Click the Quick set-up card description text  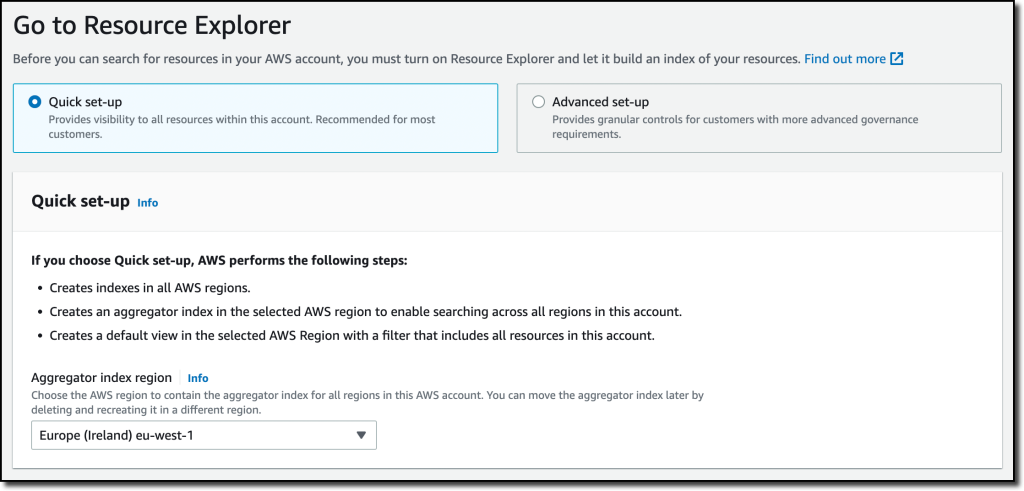click(242, 127)
